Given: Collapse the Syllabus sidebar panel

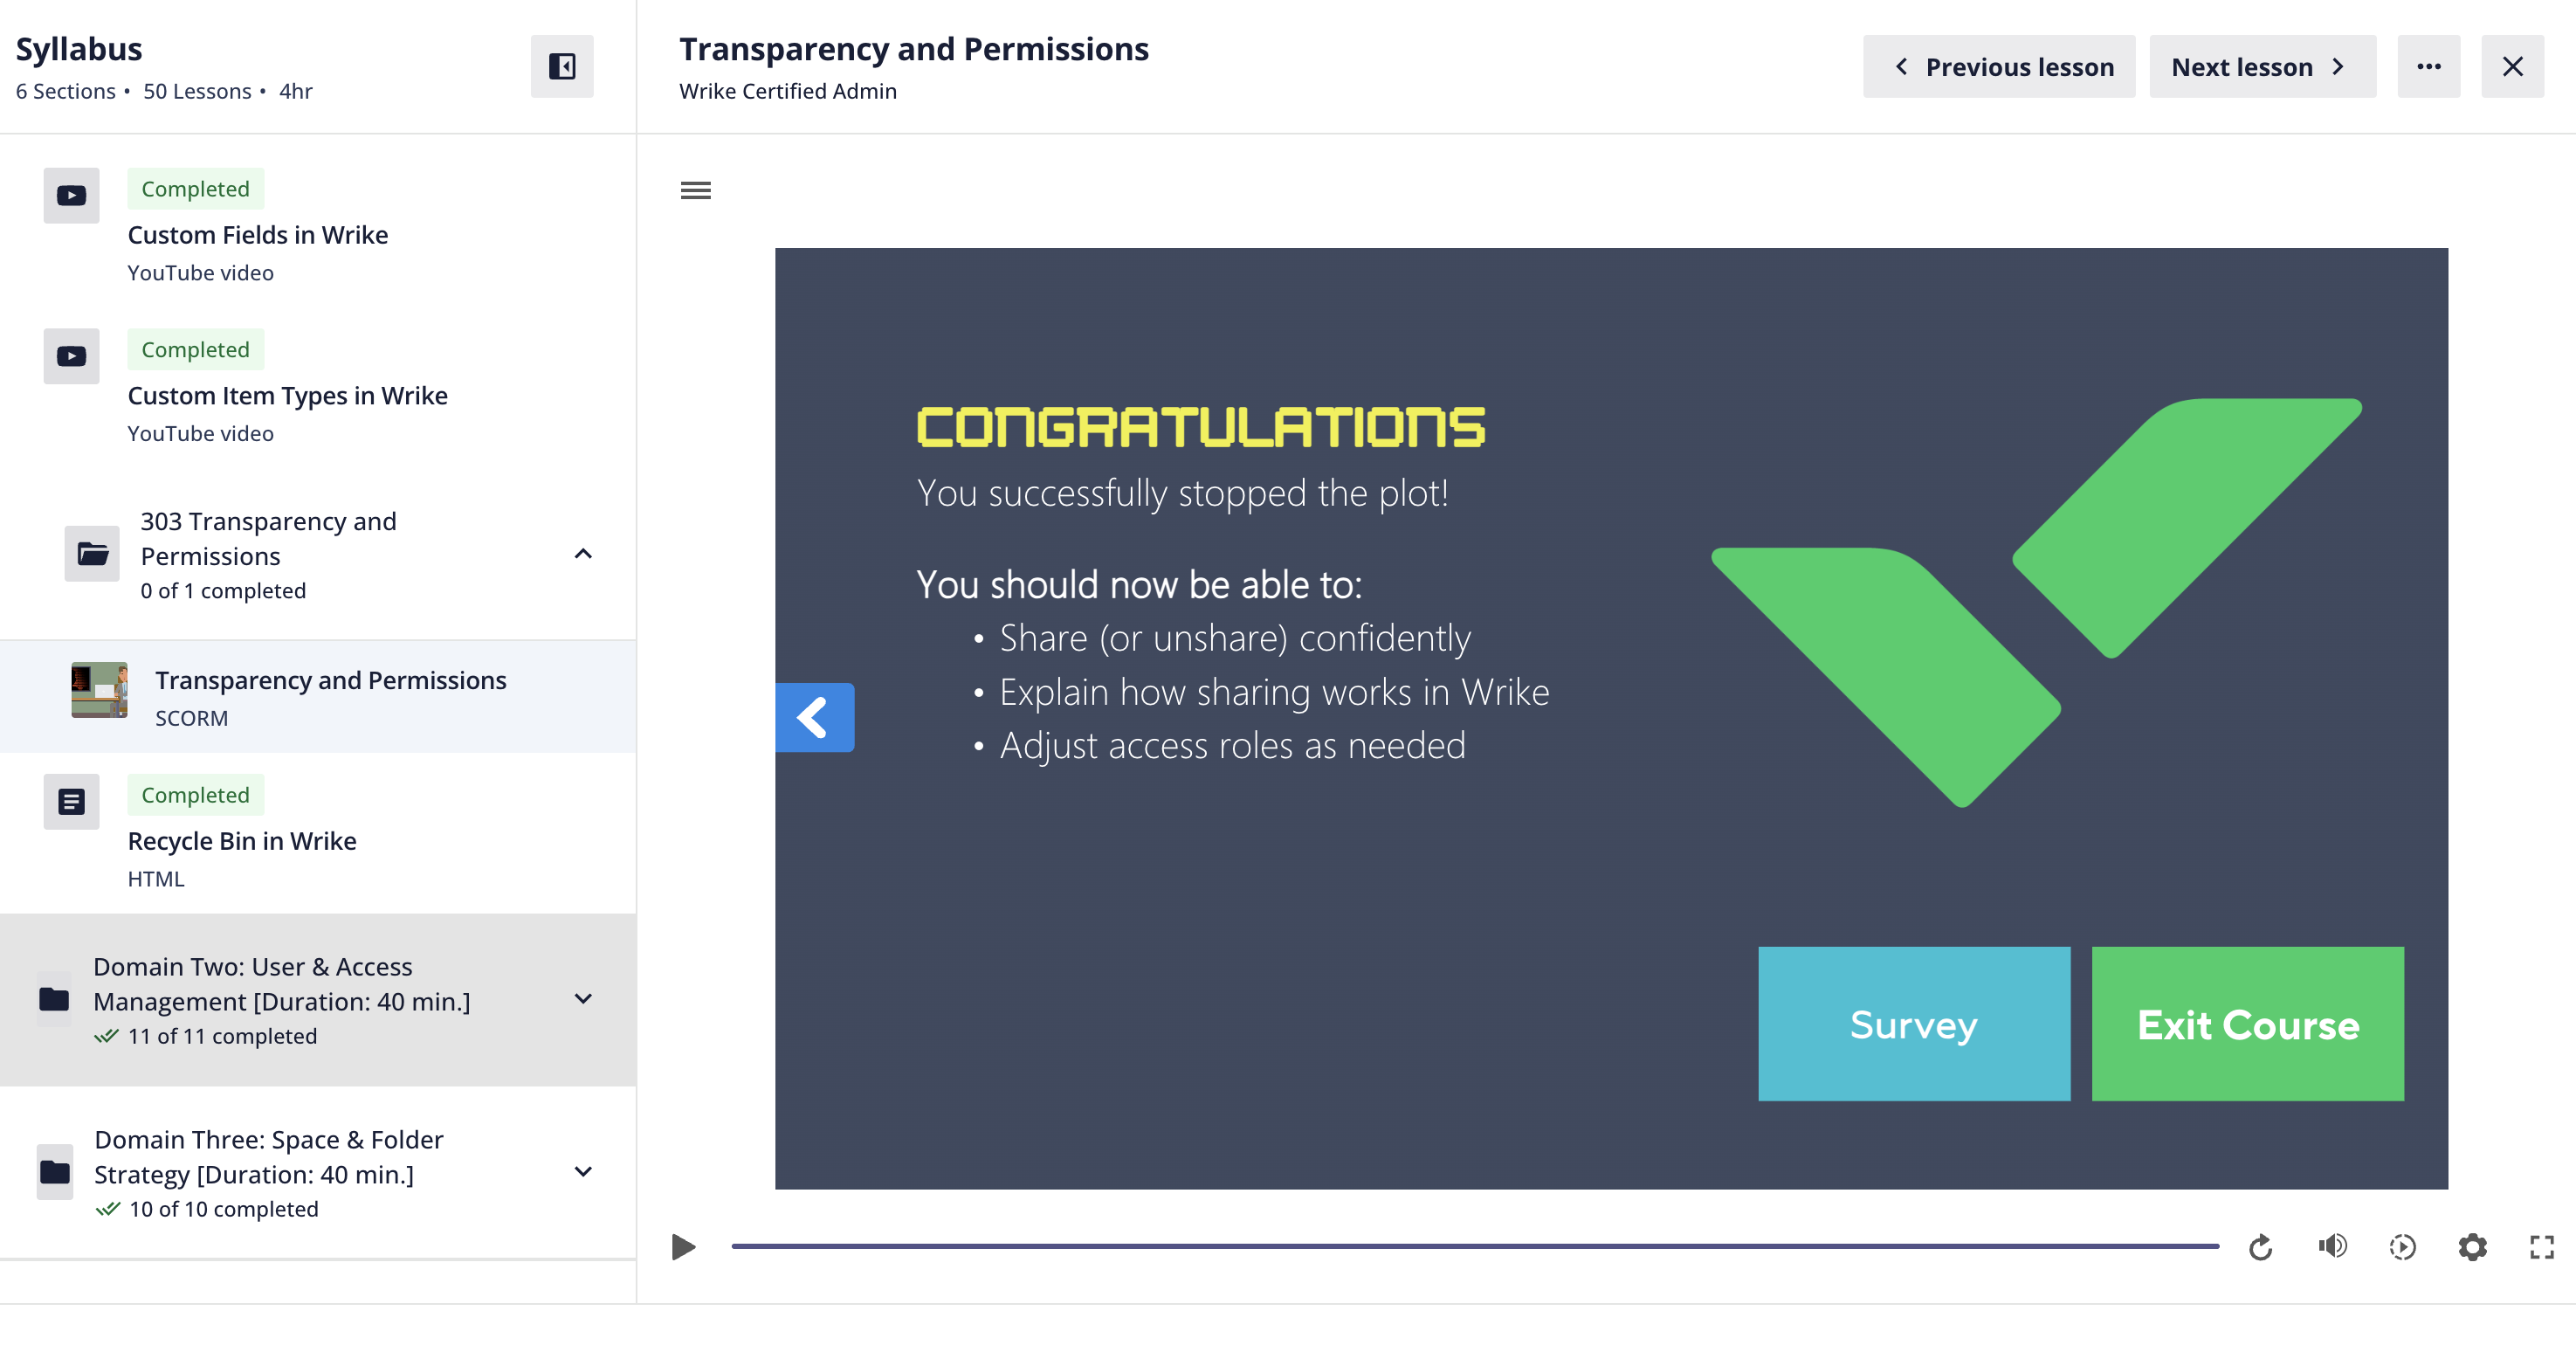Looking at the screenshot, I should pos(562,66).
